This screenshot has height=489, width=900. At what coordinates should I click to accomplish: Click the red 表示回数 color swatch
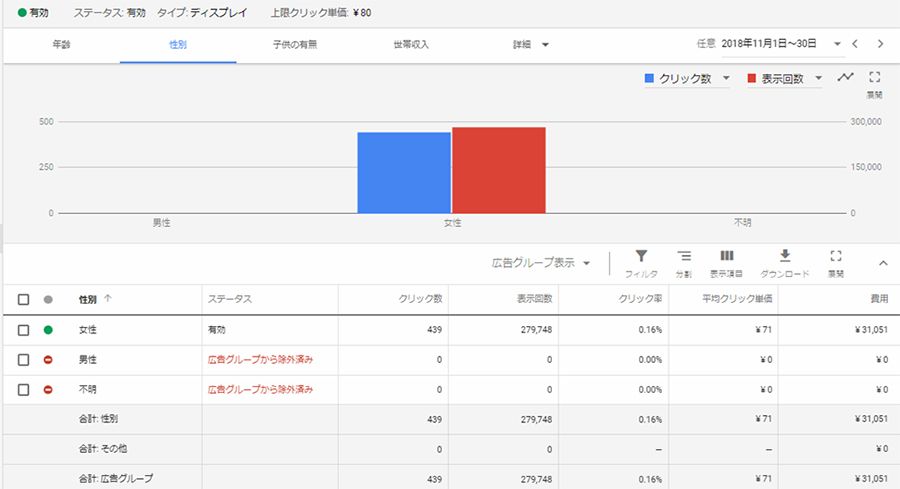(x=751, y=79)
